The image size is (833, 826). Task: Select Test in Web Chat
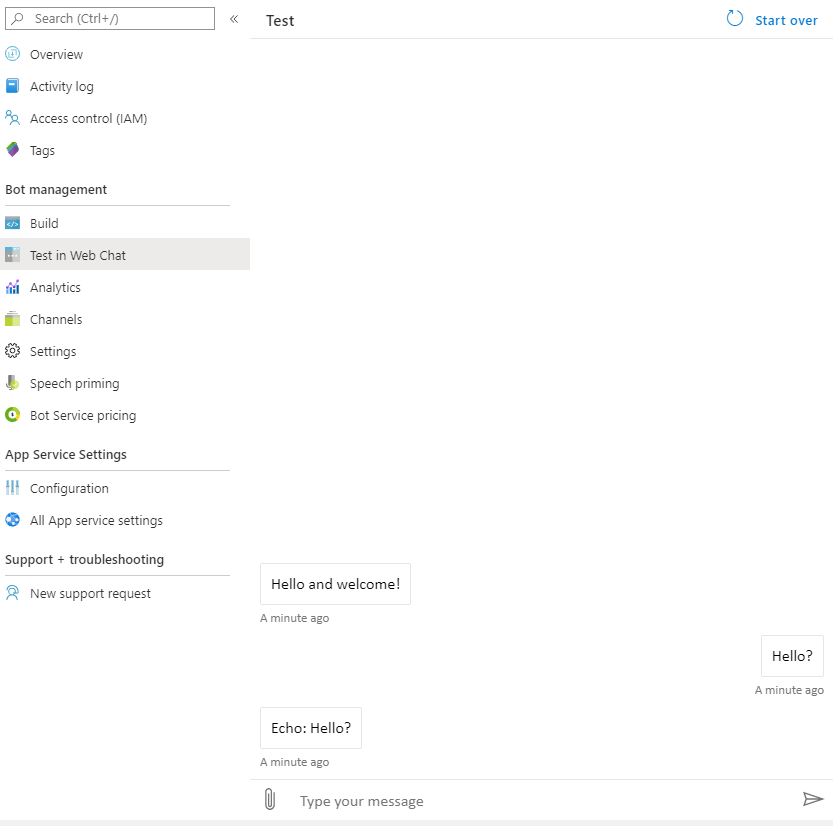click(78, 256)
